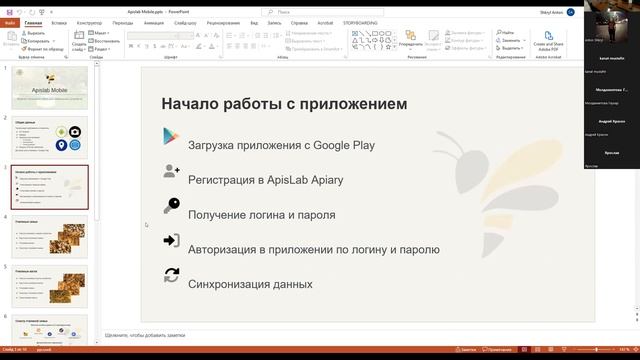Switch to the Вставка ribbon tab
The height and width of the screenshot is (360, 640).
pos(59,23)
